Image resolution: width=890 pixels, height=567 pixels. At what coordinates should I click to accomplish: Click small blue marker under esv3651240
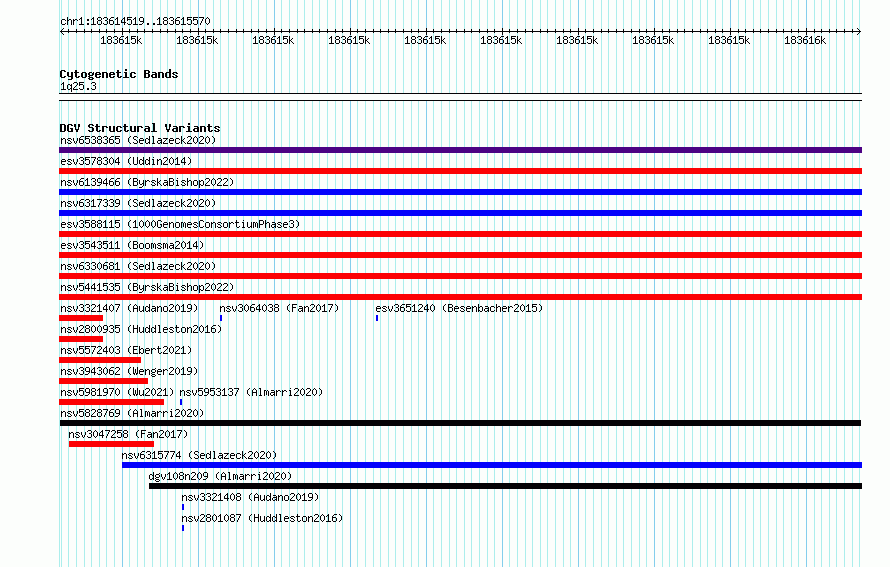tap(377, 318)
